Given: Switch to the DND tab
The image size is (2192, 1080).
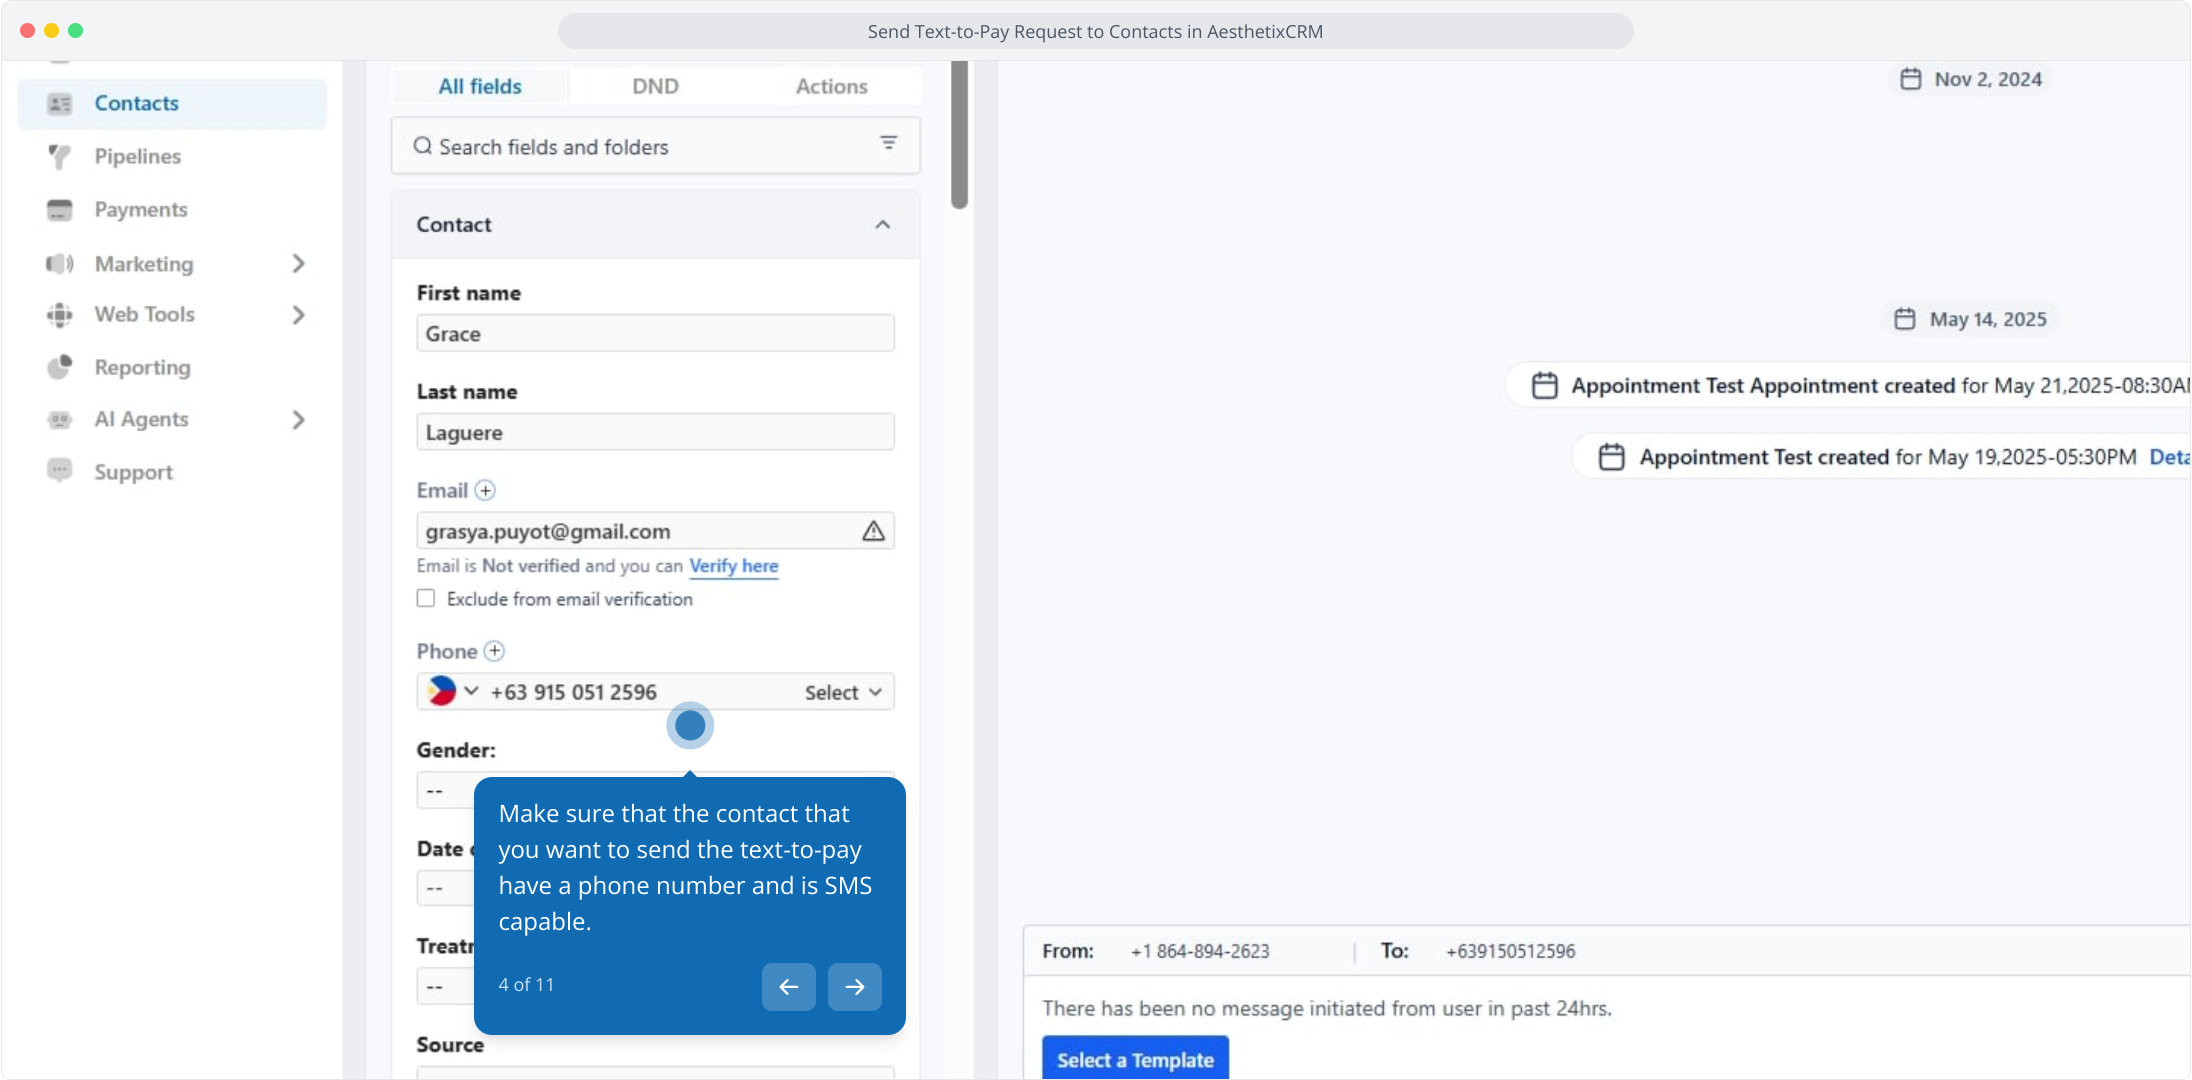Looking at the screenshot, I should tap(655, 86).
